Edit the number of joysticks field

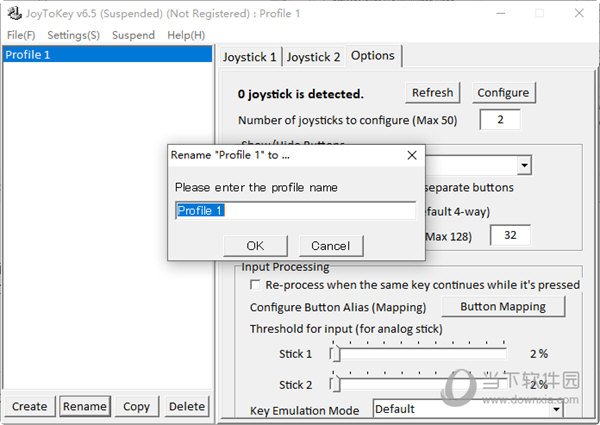[x=500, y=120]
